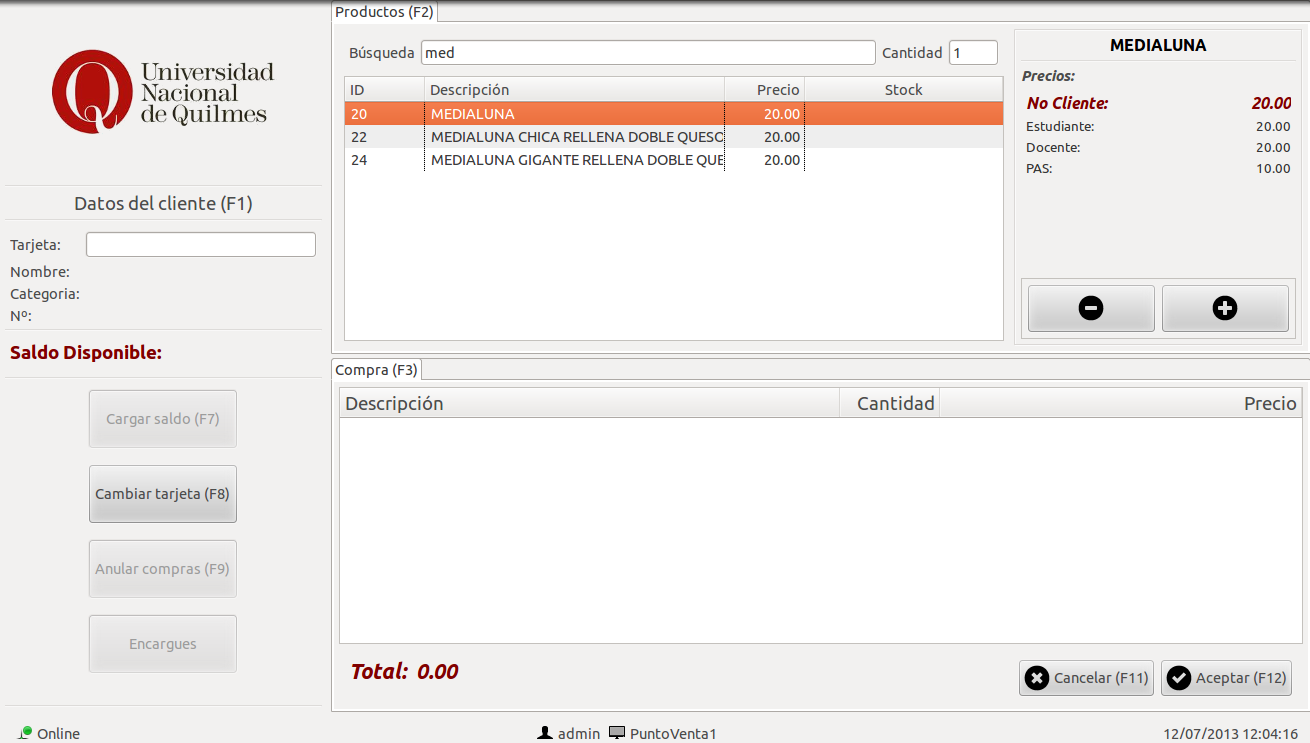Click the PuntoVenta1 monitor icon

click(617, 733)
